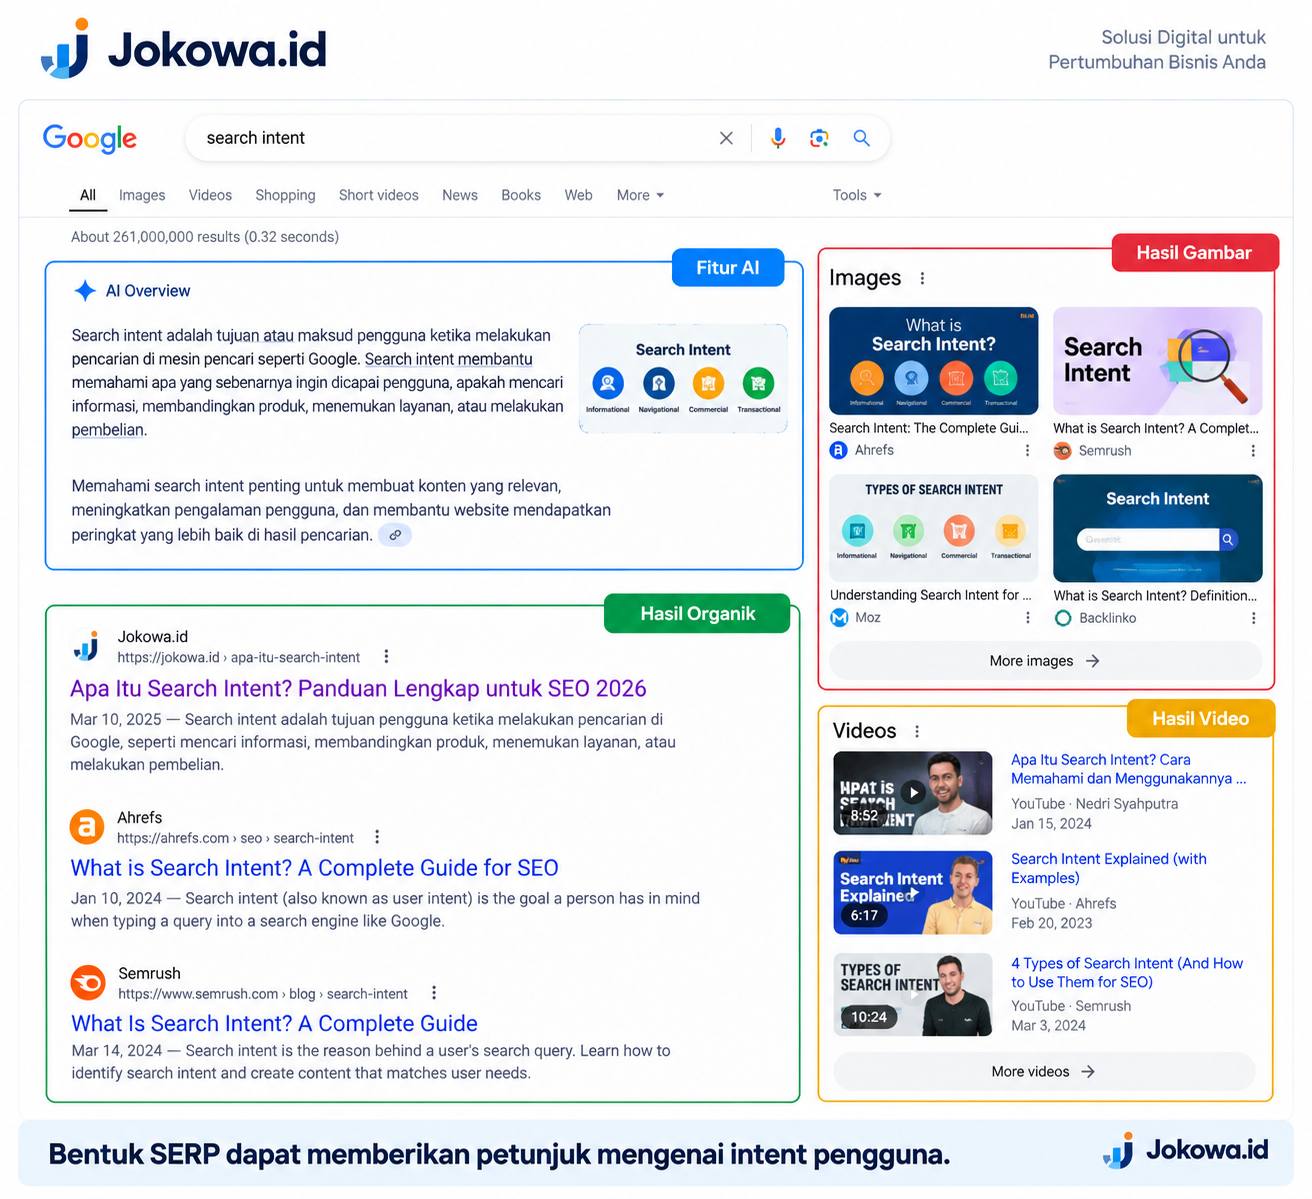Click the jokowa.id apa-itu-search-intent URL
Screen dimensions: 1312x1199
238,658
